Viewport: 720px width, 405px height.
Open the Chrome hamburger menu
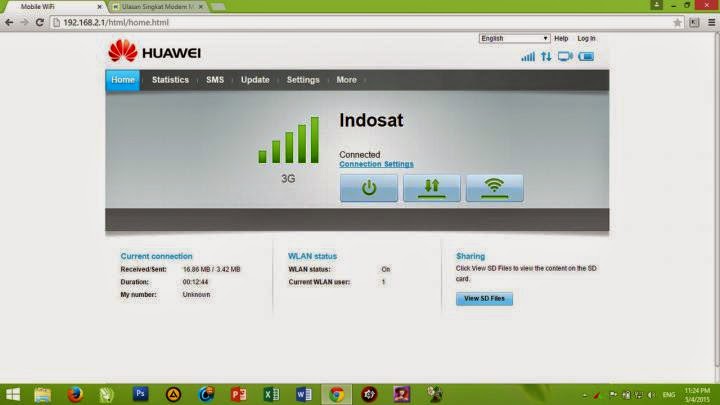pos(711,22)
